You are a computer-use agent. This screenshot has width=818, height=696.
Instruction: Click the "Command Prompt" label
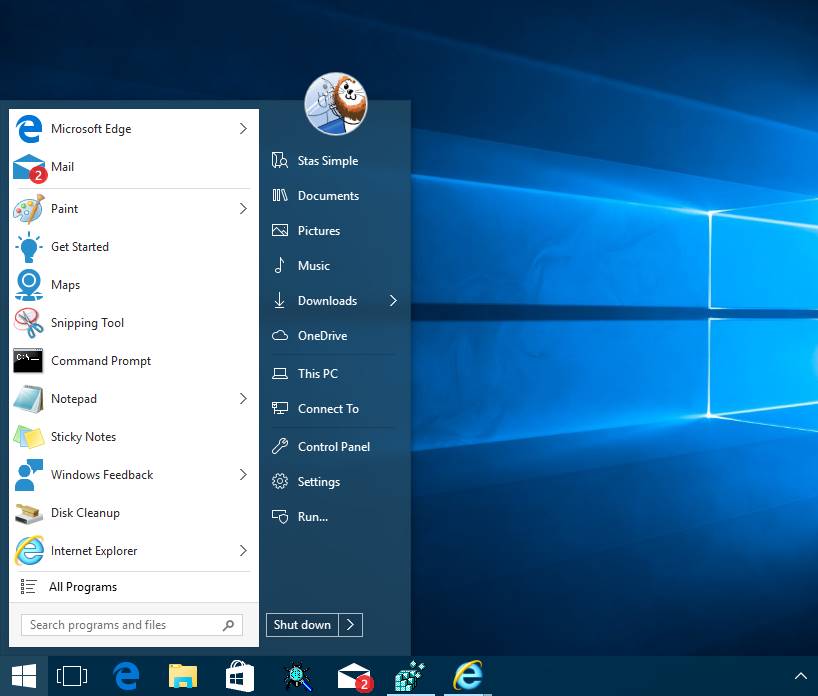tap(101, 361)
